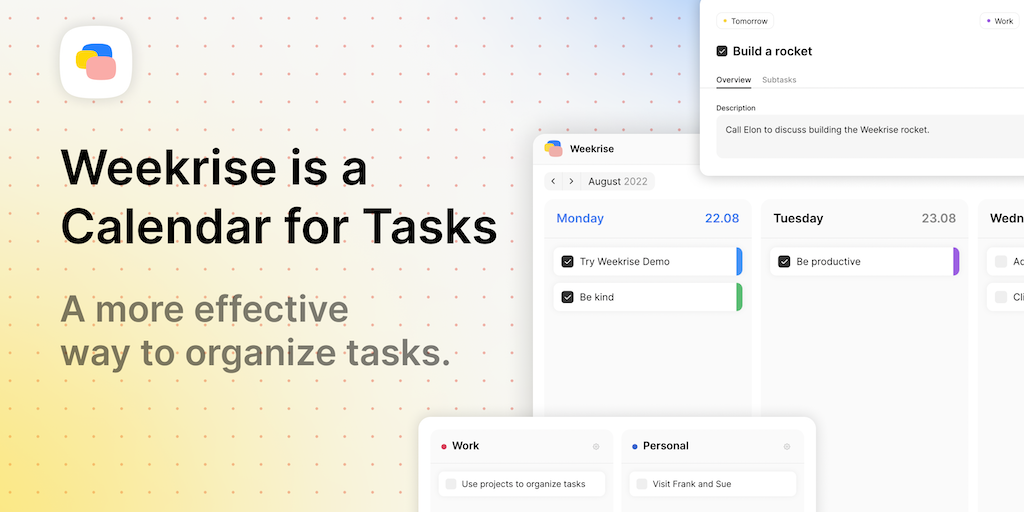Go to next week with right chevron
The image size is (1024, 512).
pos(571,181)
